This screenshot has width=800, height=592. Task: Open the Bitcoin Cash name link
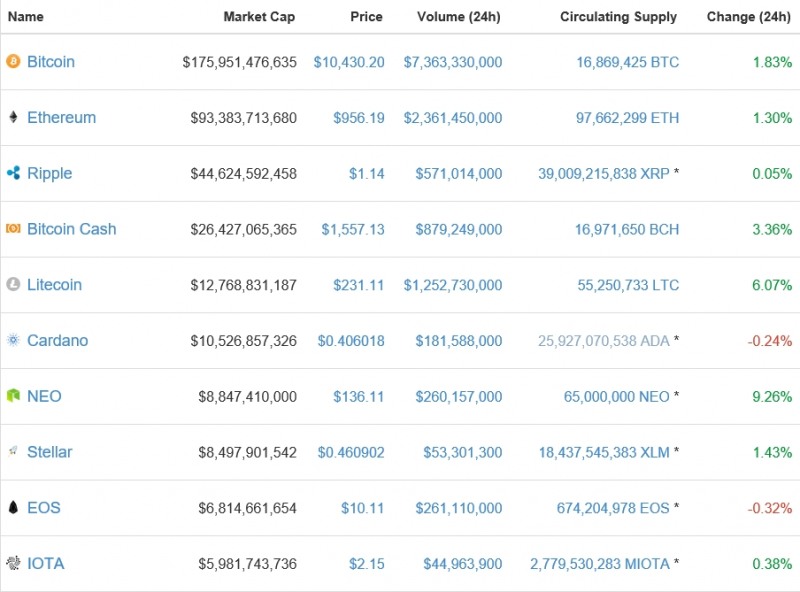click(71, 229)
